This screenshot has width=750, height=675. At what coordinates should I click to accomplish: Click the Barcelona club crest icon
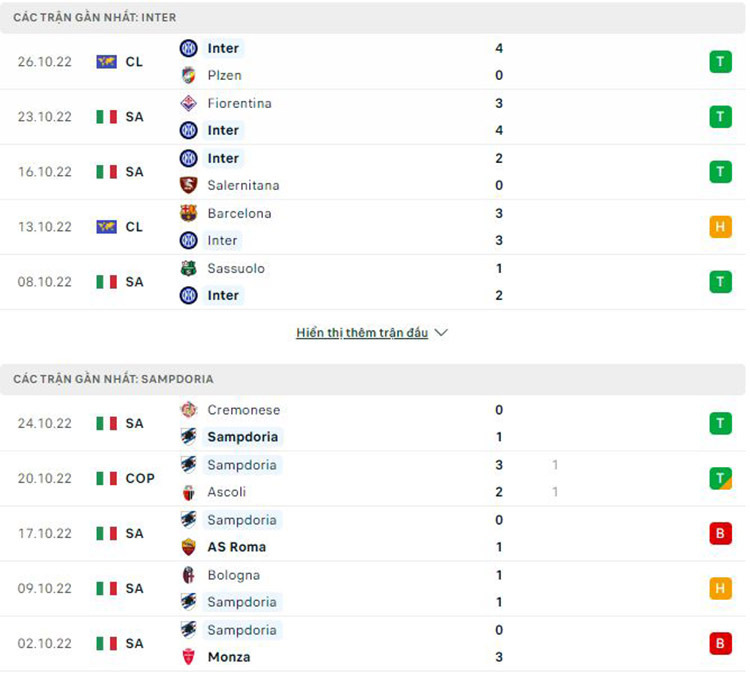coord(188,213)
